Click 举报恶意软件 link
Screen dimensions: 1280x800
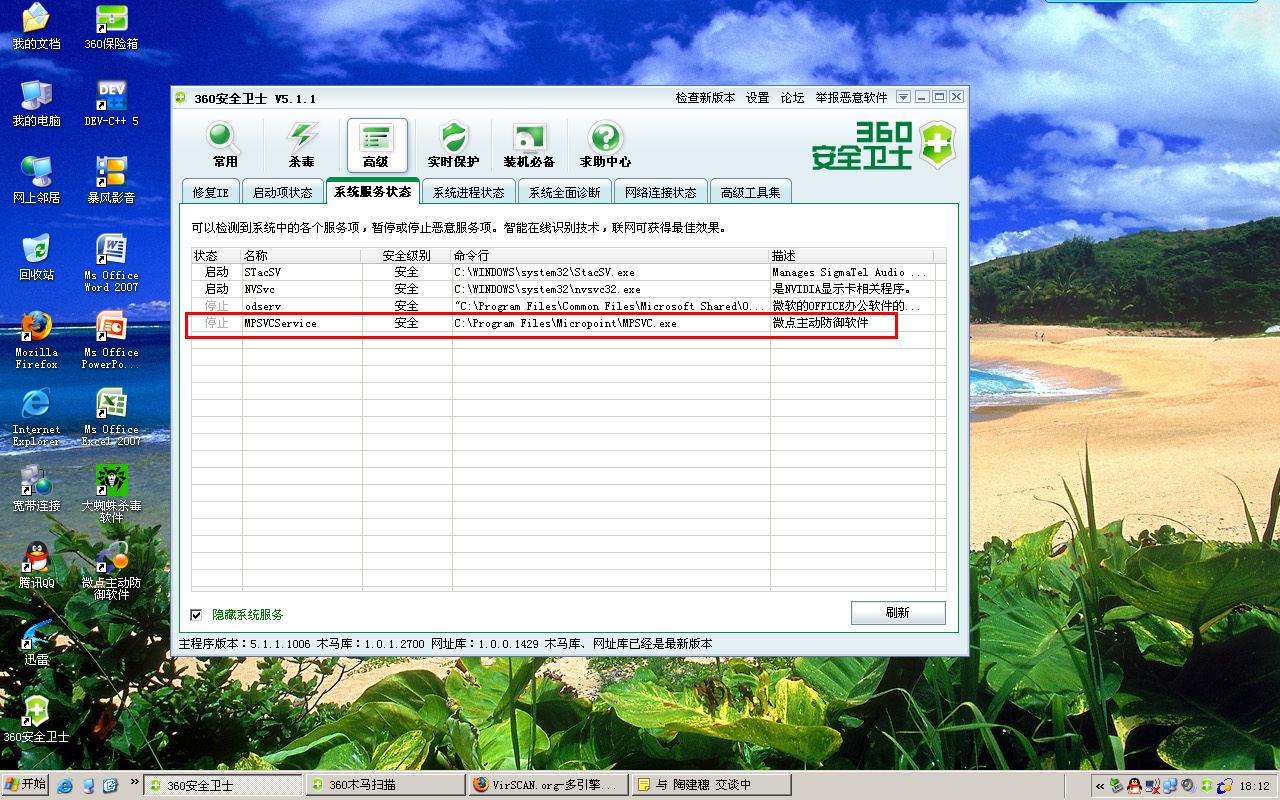pyautogui.click(x=851, y=98)
